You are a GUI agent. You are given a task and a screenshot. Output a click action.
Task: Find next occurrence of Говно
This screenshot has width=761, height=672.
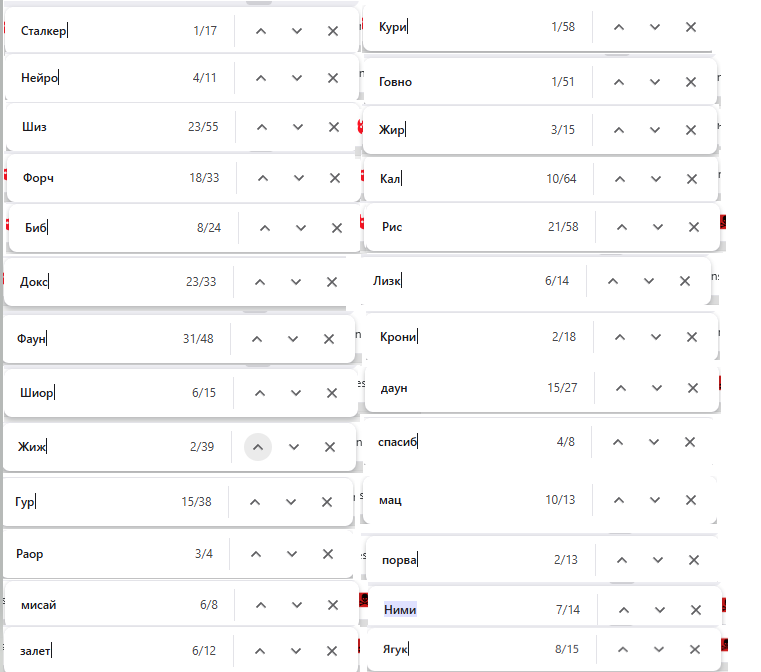tap(655, 82)
